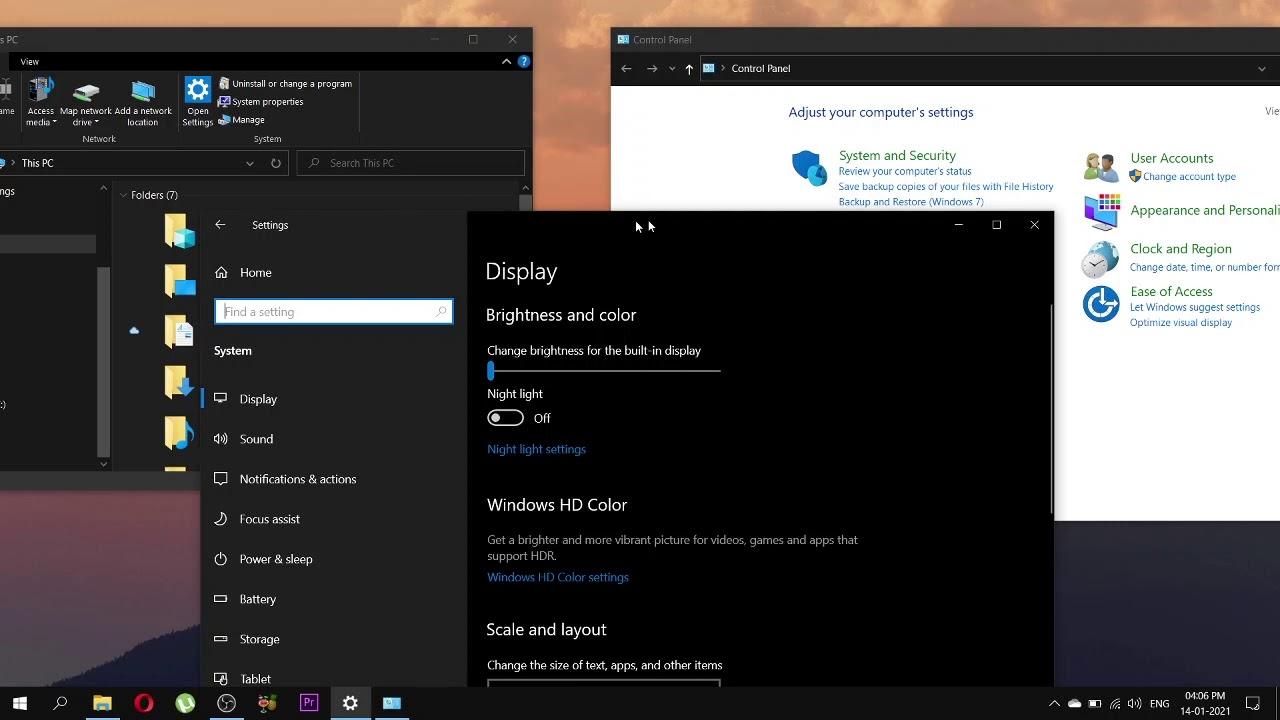Image resolution: width=1280 pixels, height=720 pixels.
Task: Open User Accounts category
Action: pyautogui.click(x=1172, y=158)
